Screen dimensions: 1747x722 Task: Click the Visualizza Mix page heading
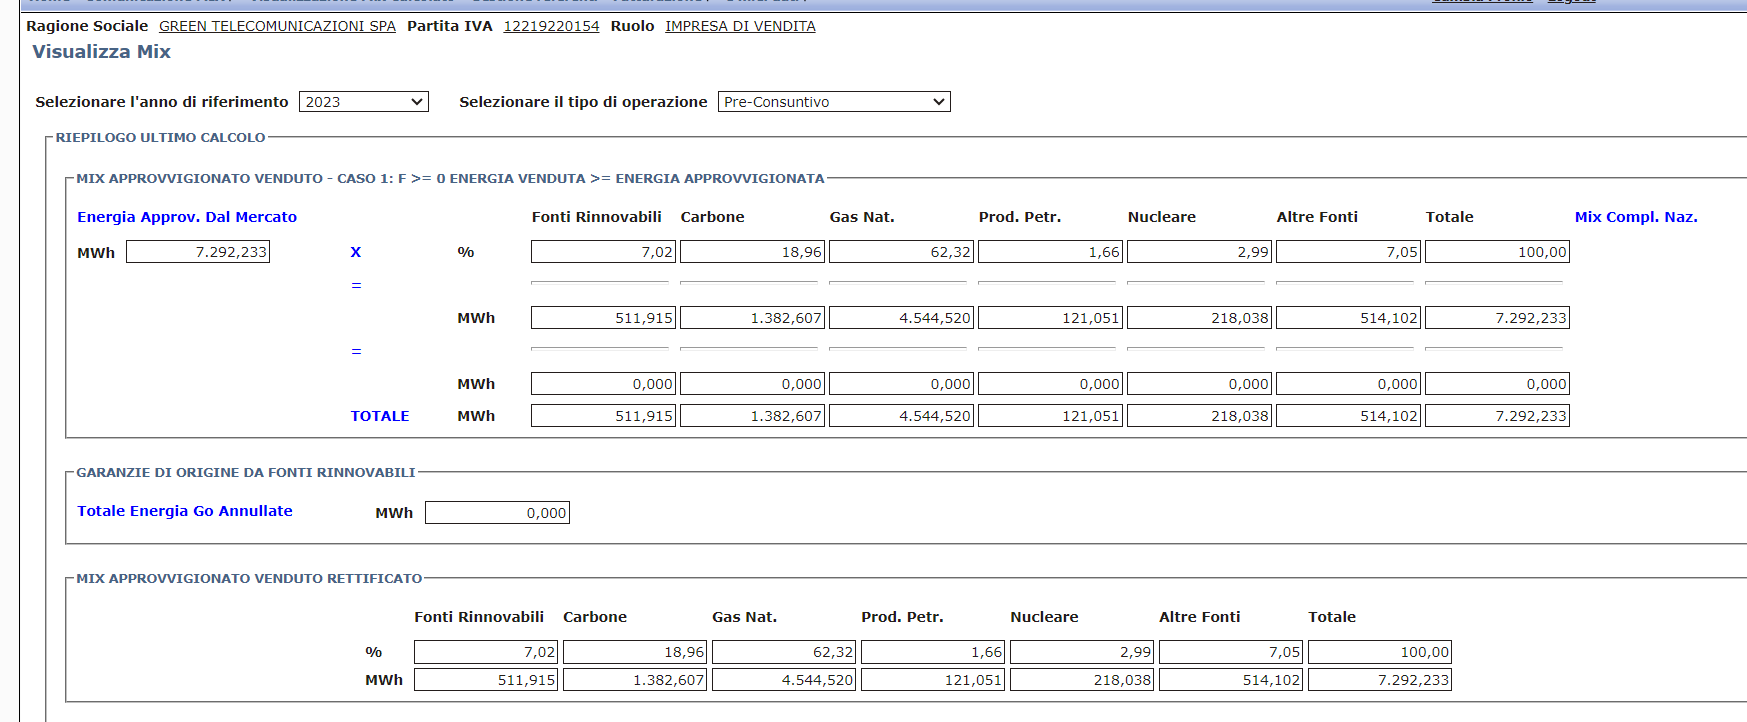(x=101, y=52)
